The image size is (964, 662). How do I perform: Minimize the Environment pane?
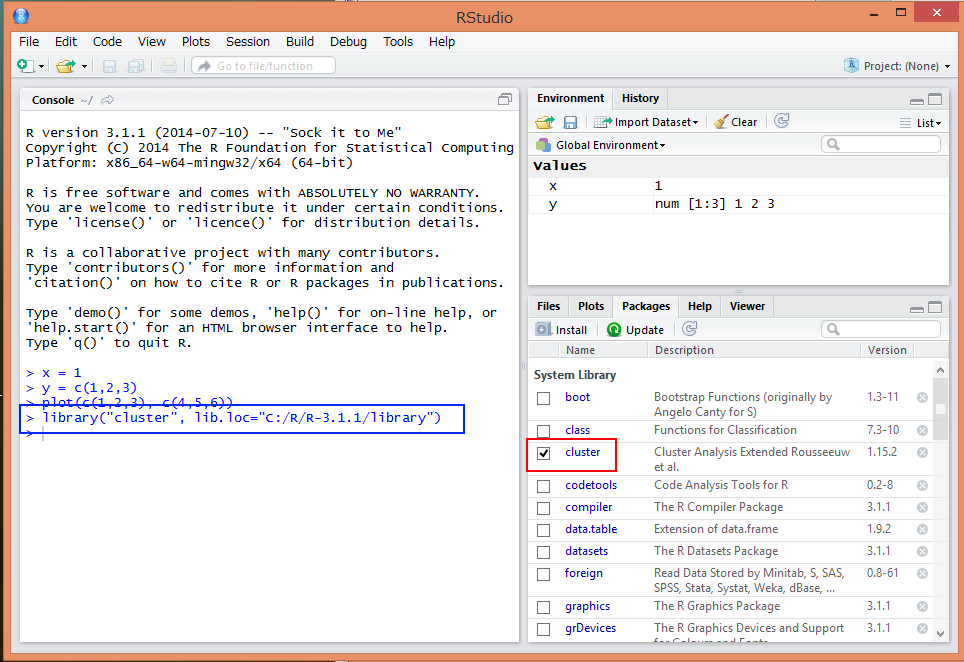917,100
